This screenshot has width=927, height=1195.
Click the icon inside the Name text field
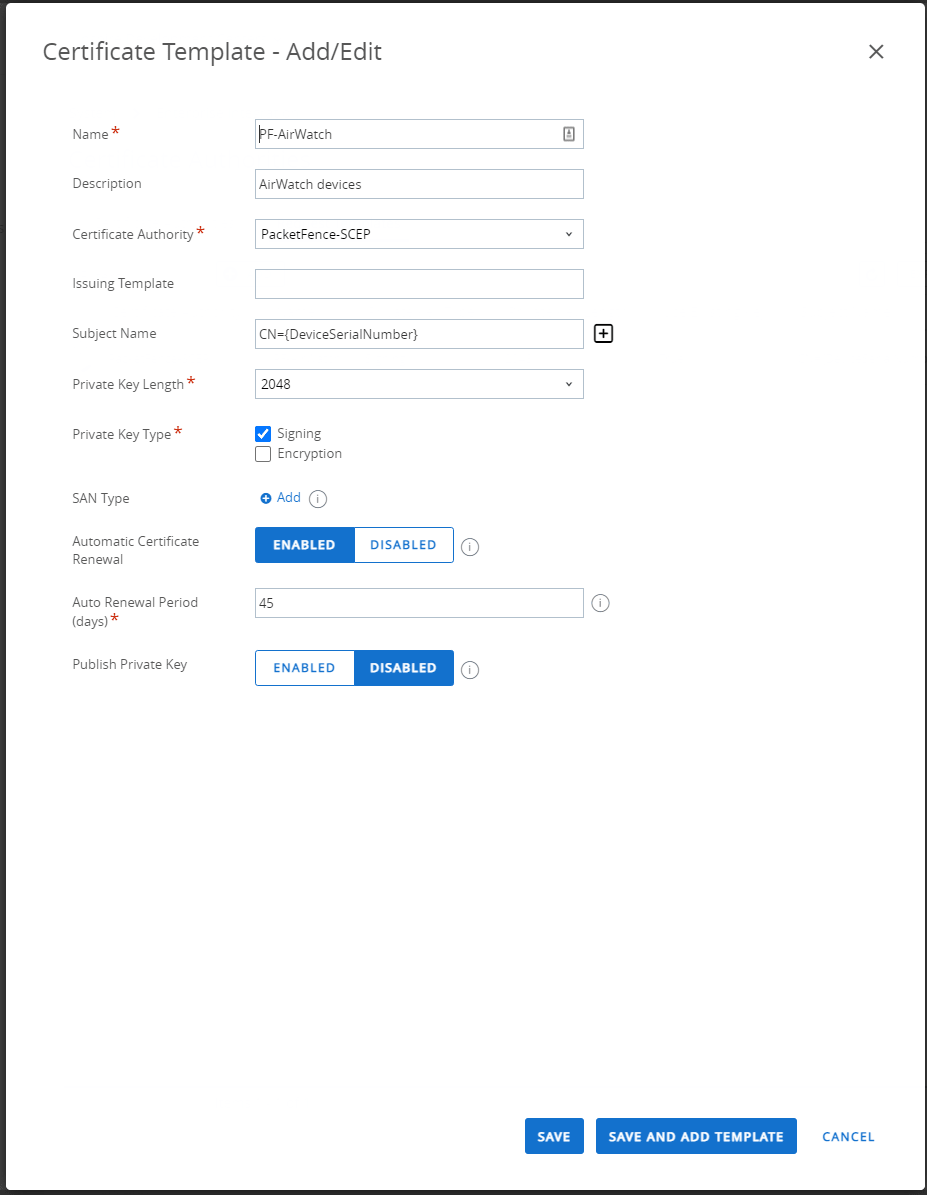tap(568, 133)
